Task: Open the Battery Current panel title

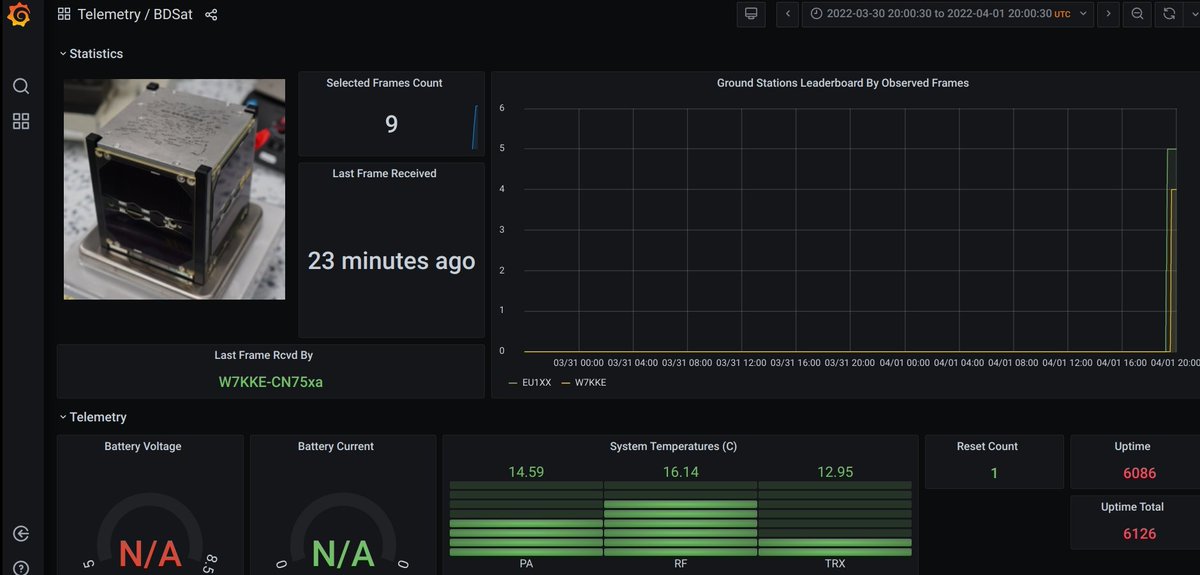Action: click(x=336, y=446)
